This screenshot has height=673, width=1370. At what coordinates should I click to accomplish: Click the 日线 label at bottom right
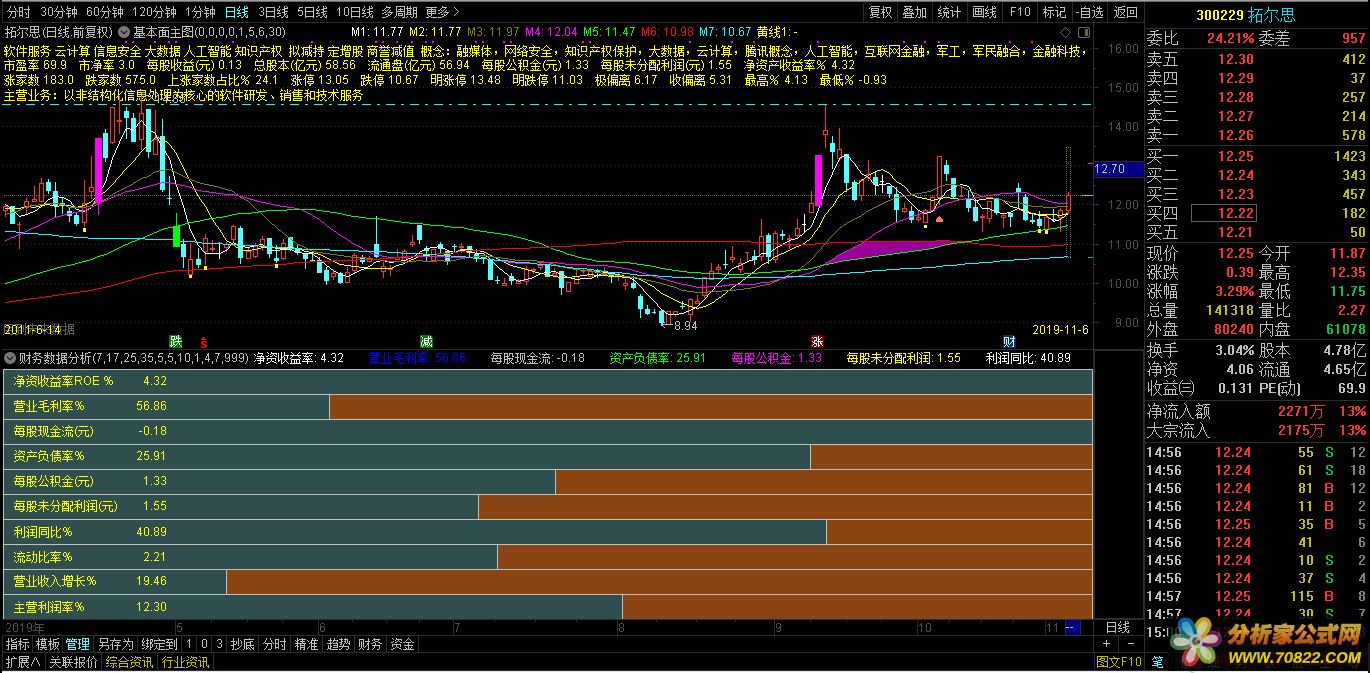coord(1118,627)
